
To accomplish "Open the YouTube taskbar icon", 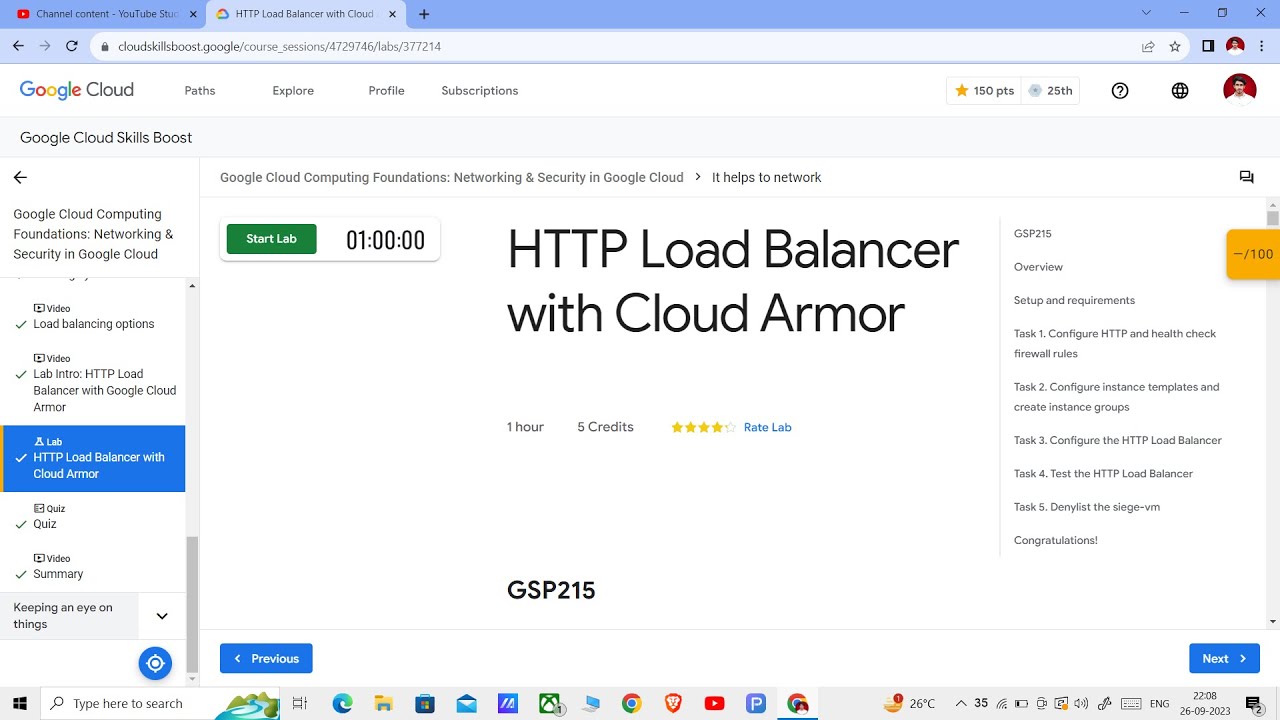I will [x=714, y=703].
